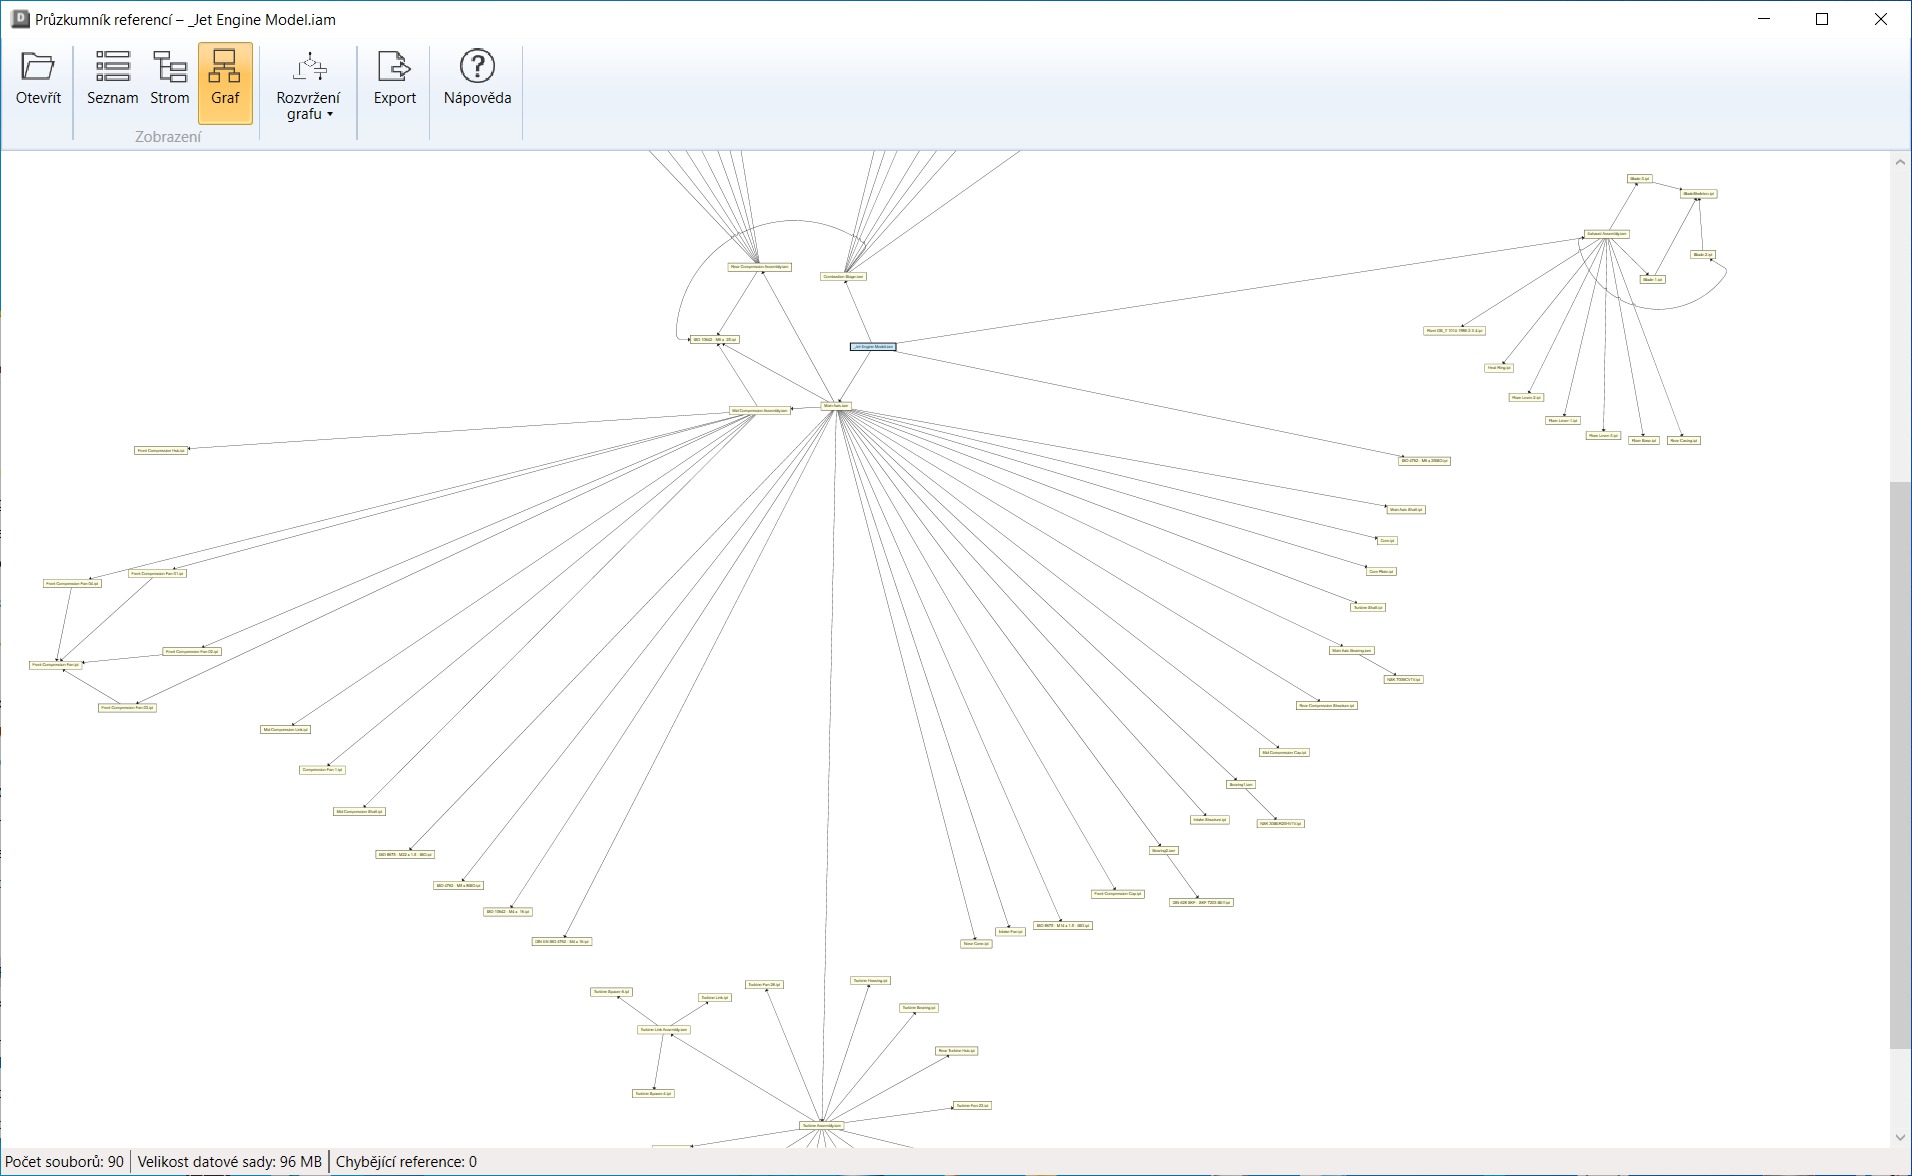
Task: Click the Otevřít folder icon
Action: (38, 79)
